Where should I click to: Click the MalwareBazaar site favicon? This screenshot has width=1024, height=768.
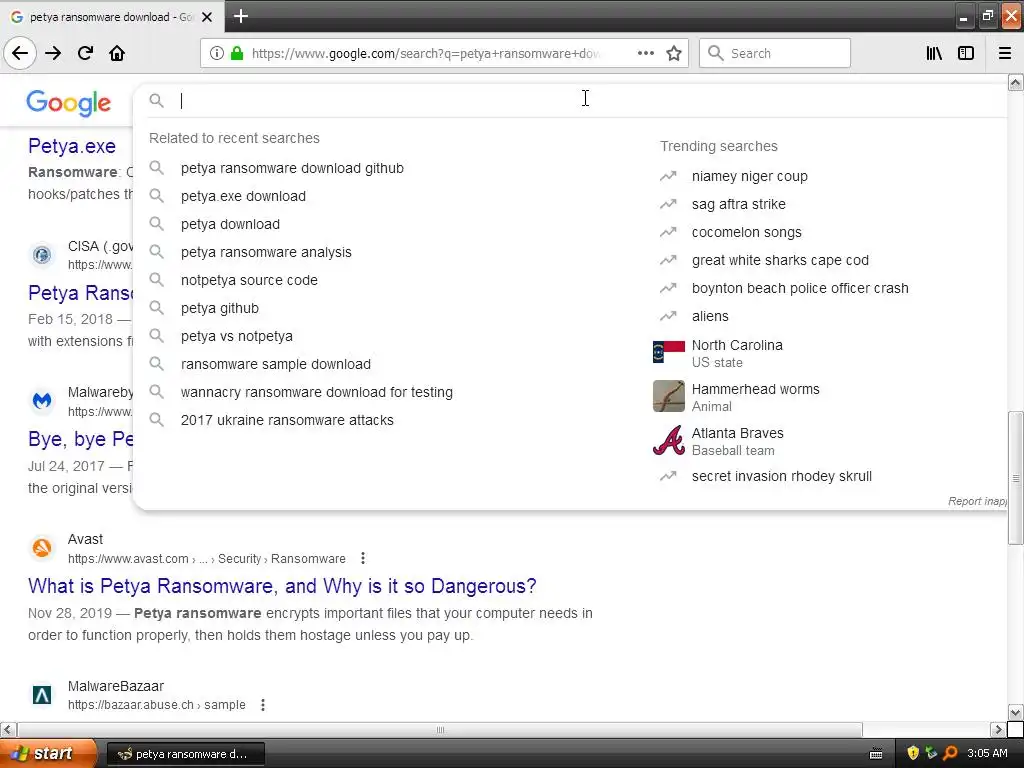(x=42, y=695)
